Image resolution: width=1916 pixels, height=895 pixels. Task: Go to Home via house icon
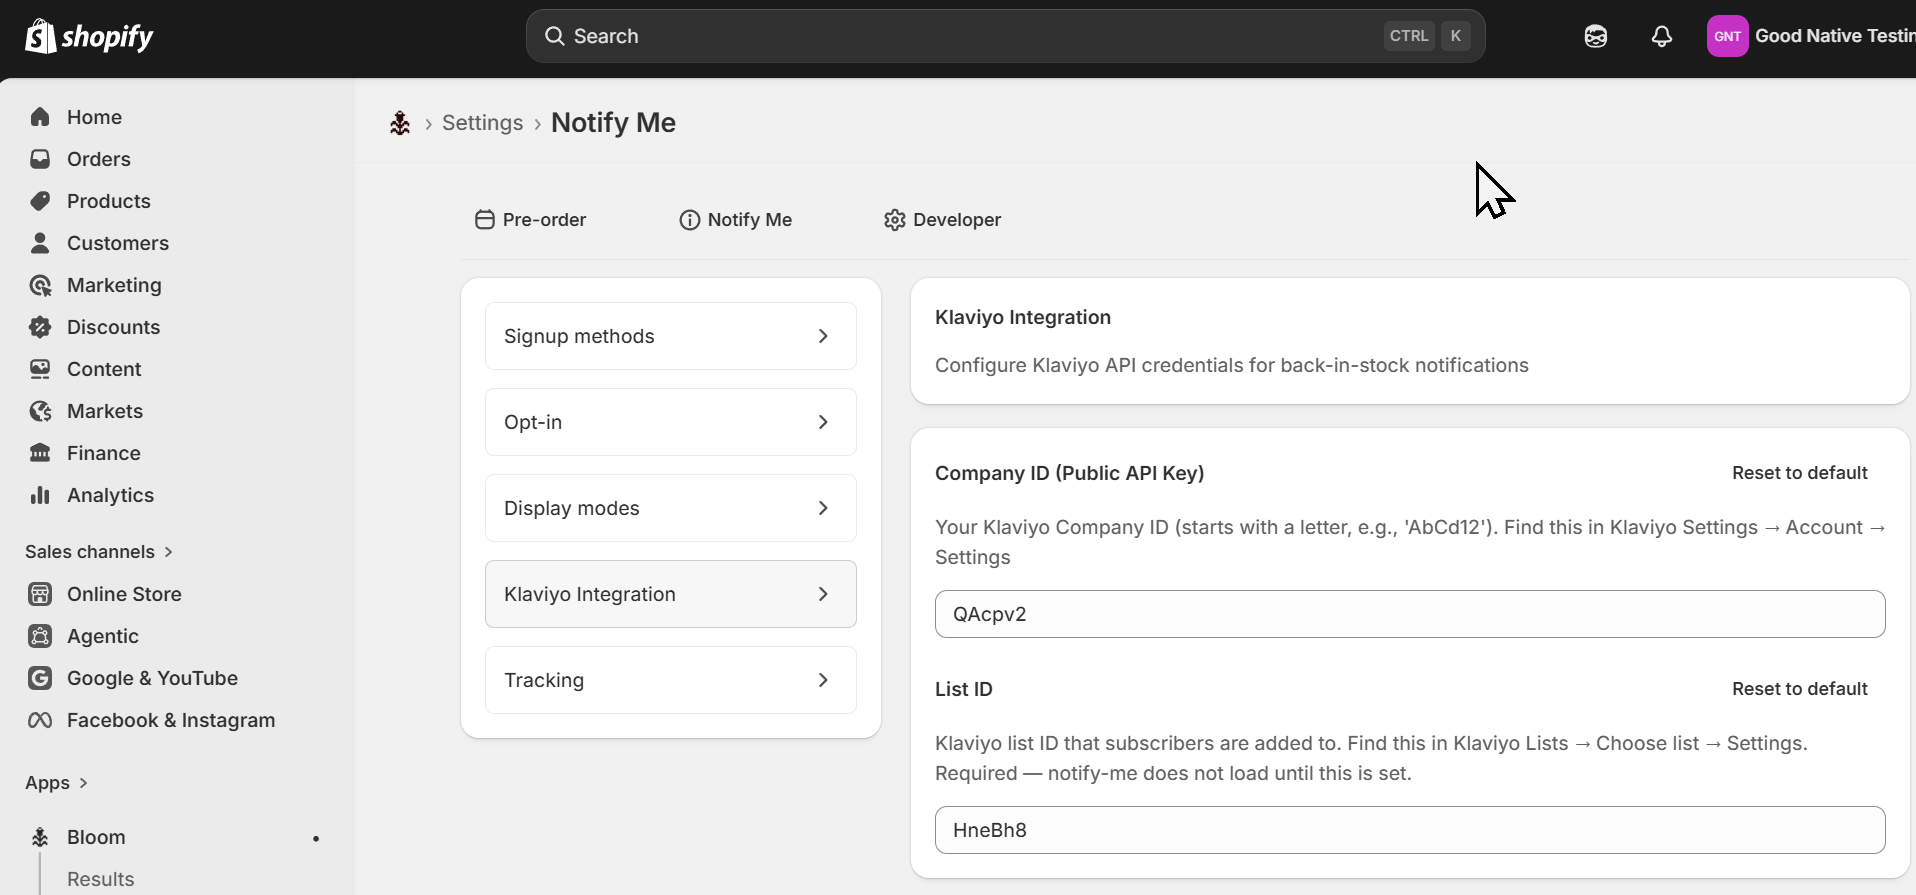coord(40,117)
